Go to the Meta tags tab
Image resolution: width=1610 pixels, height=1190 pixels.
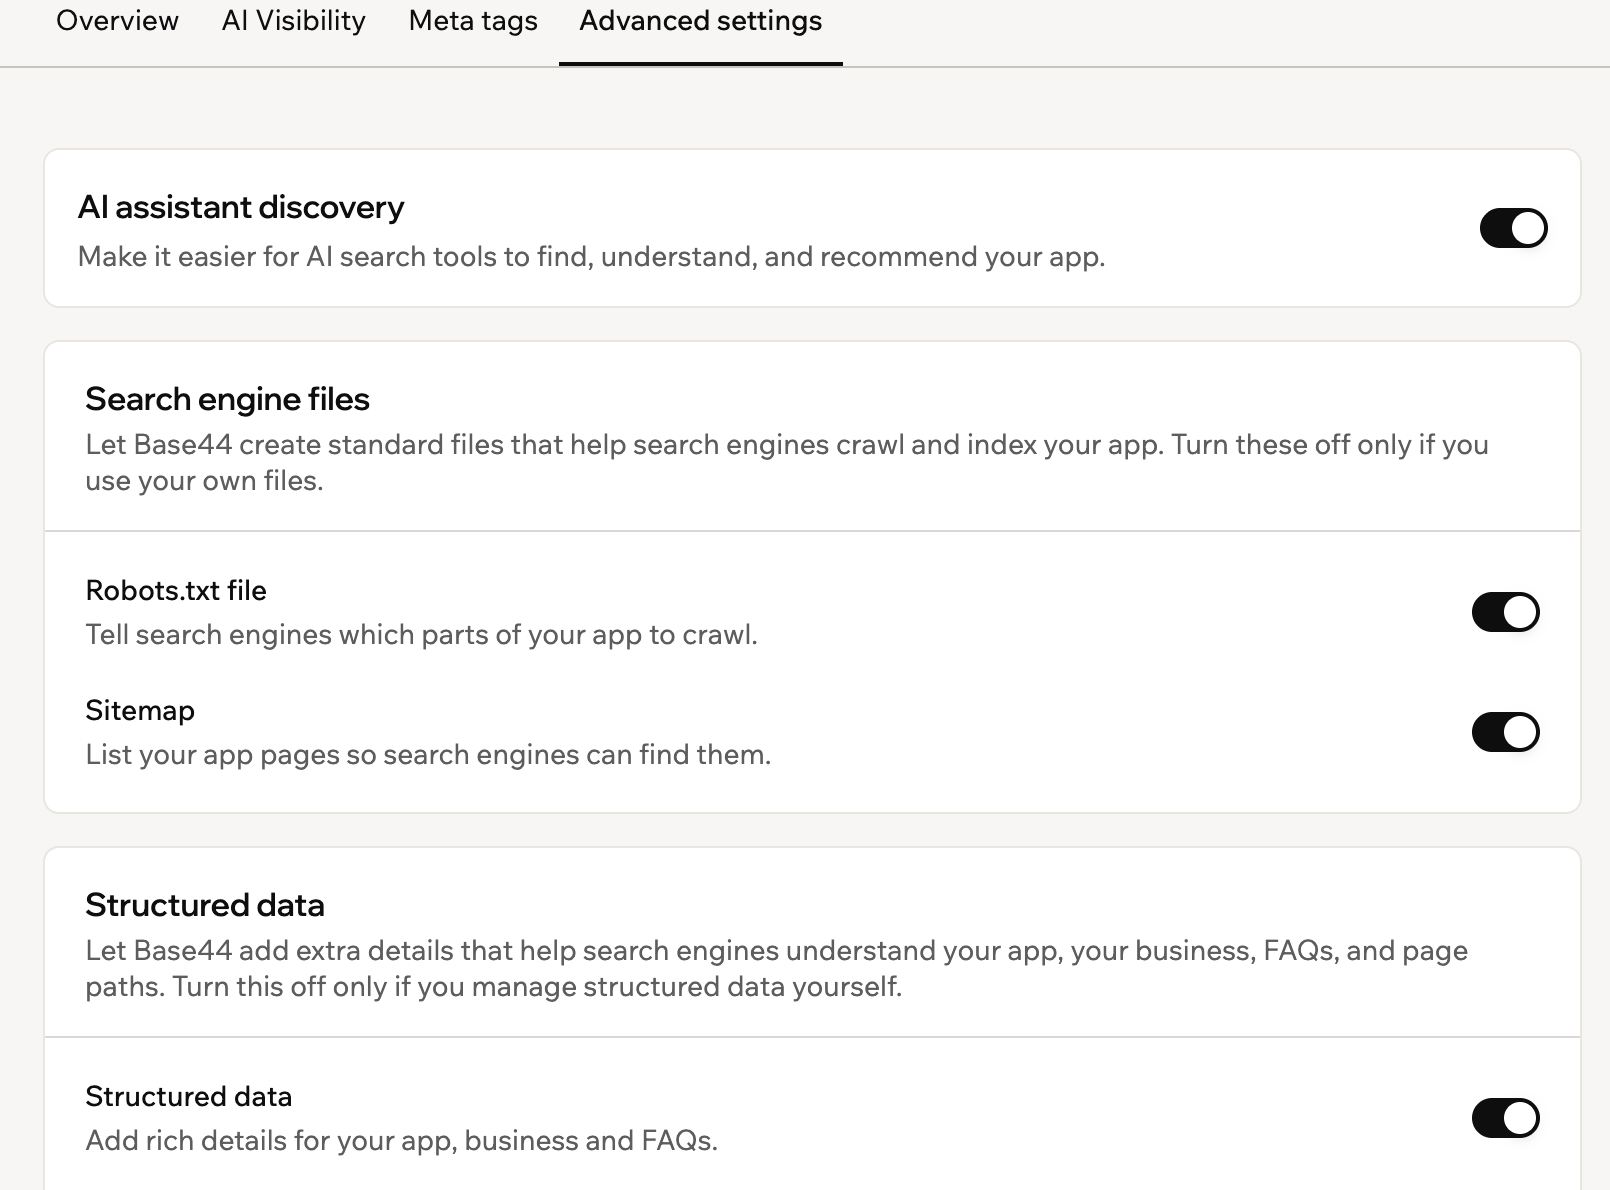tap(473, 21)
